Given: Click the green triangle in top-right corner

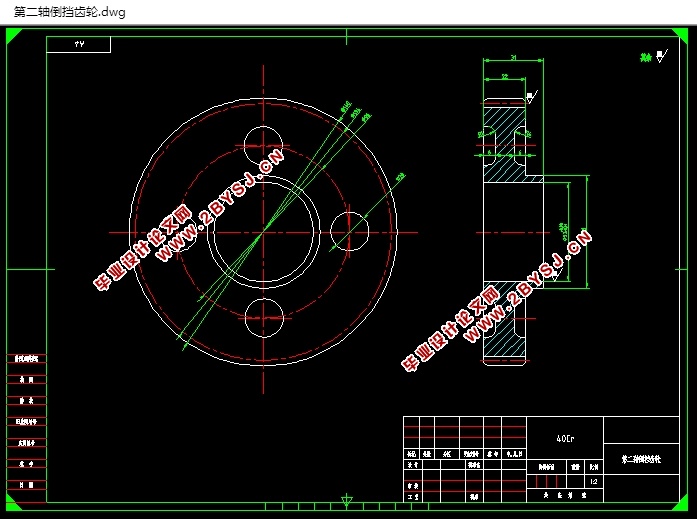Looking at the screenshot, I should (681, 35).
